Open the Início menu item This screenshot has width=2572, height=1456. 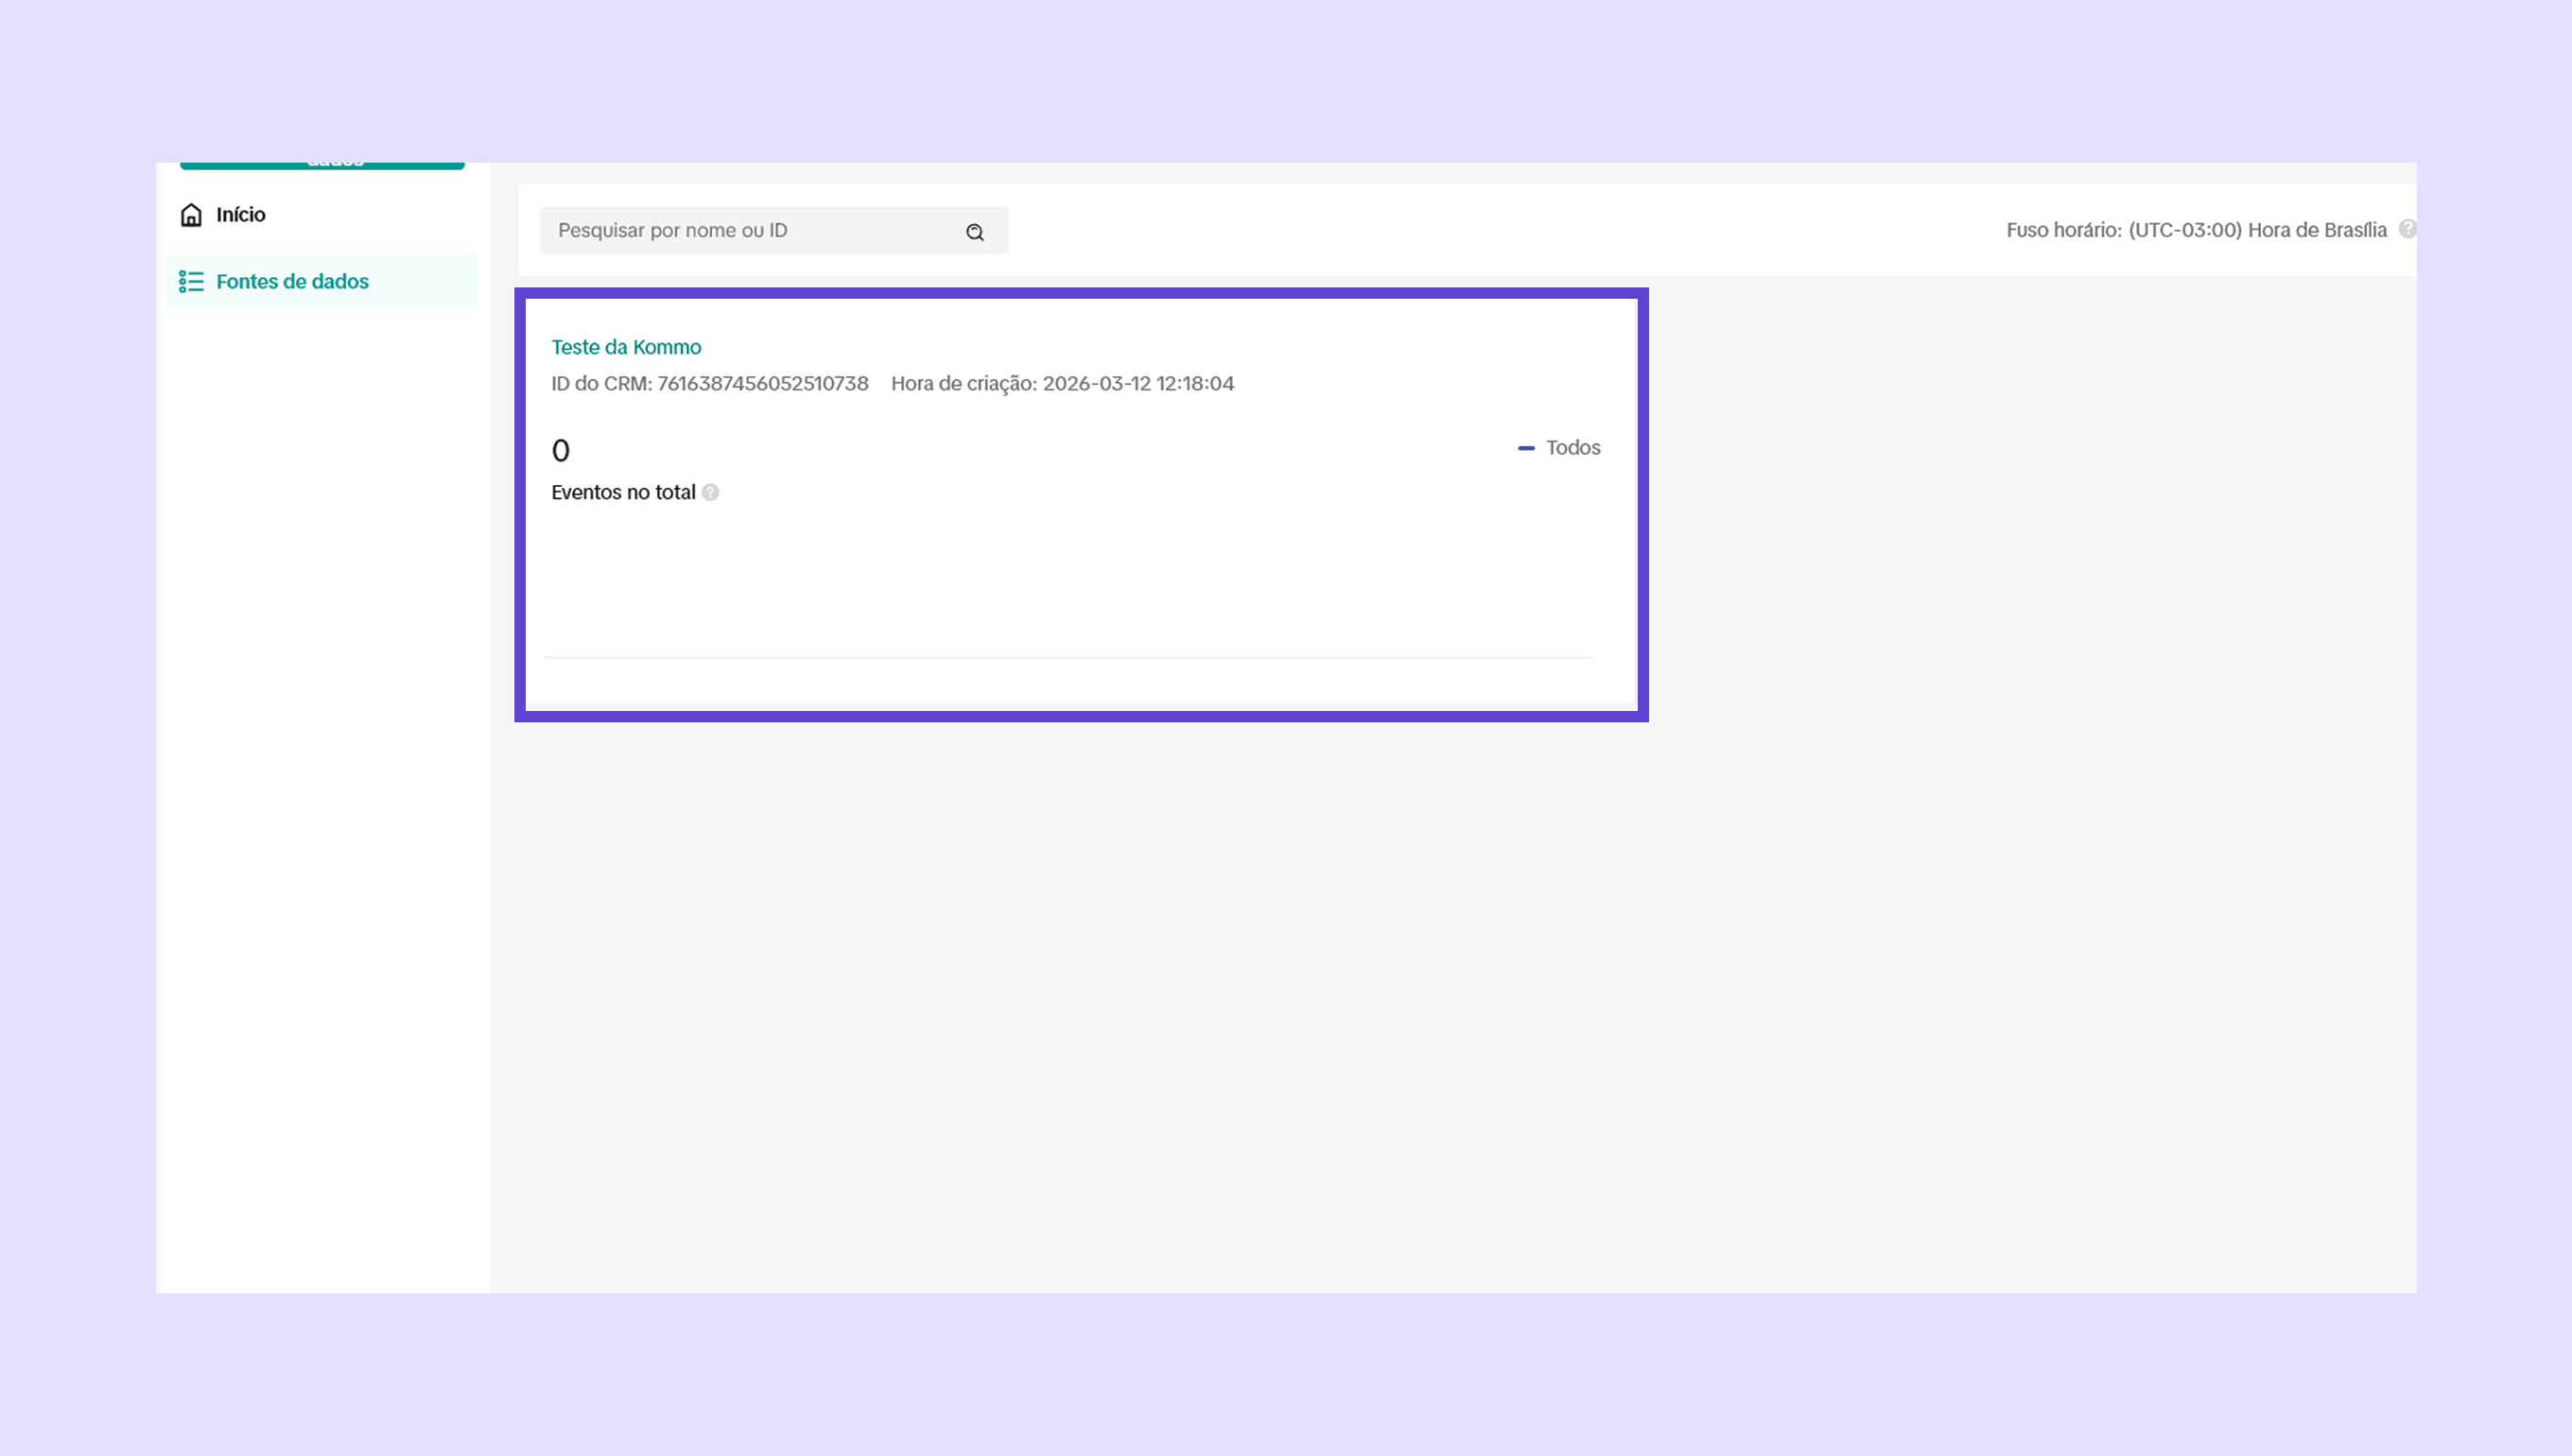pyautogui.click(x=241, y=215)
